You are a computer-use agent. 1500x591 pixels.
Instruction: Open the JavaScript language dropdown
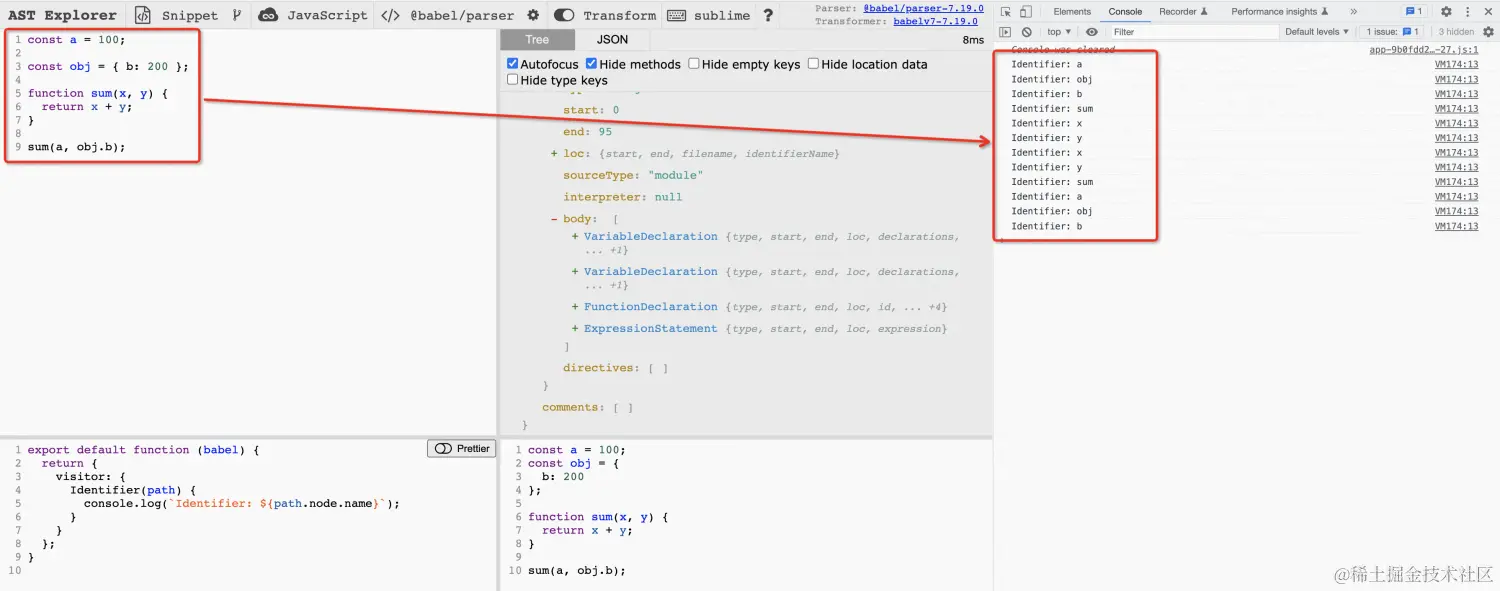[328, 15]
